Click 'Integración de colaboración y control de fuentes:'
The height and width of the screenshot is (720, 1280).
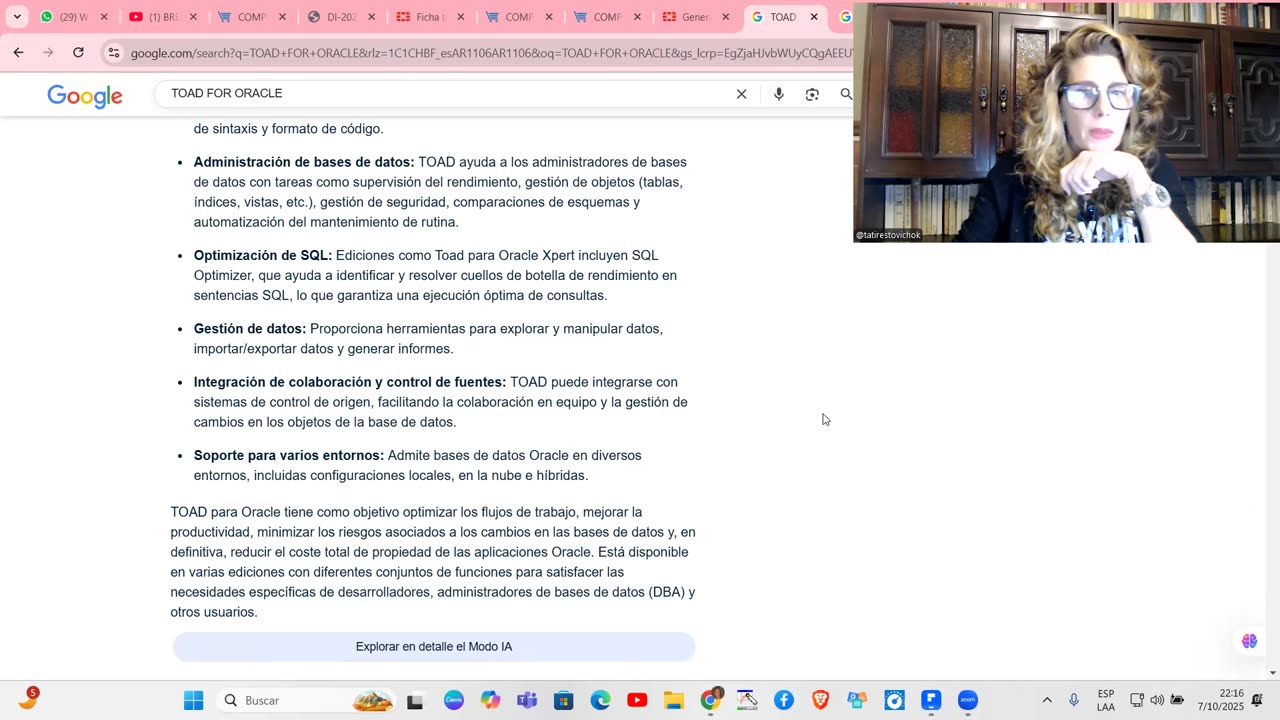(x=350, y=382)
